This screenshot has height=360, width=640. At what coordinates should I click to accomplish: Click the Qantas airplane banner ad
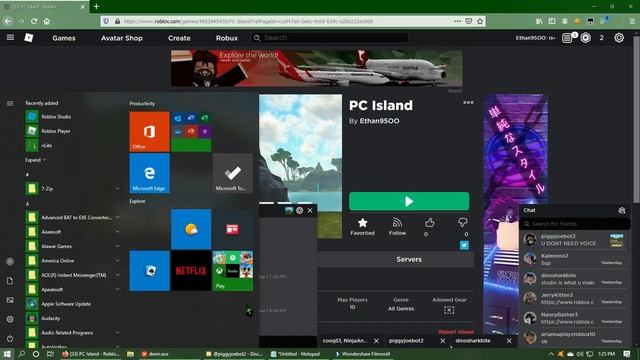(316, 68)
